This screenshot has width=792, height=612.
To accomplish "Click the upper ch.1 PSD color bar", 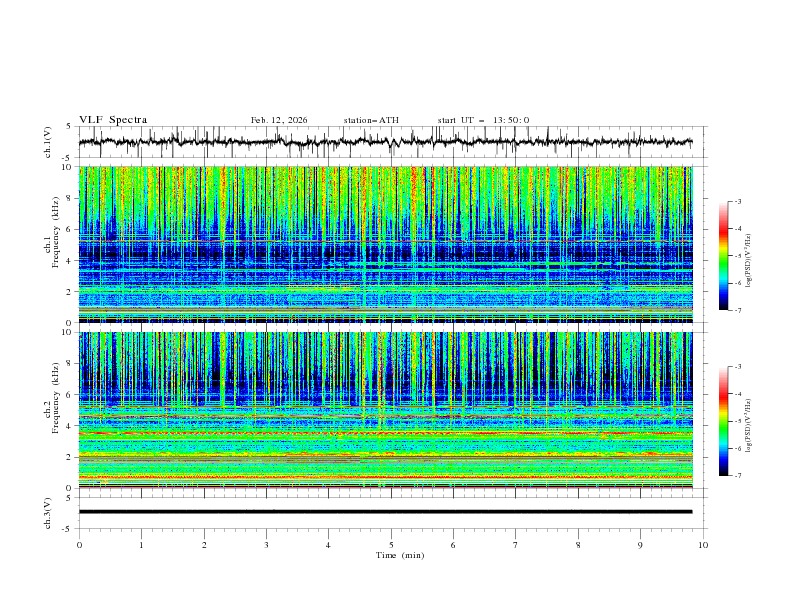I will pyautogui.click(x=723, y=256).
